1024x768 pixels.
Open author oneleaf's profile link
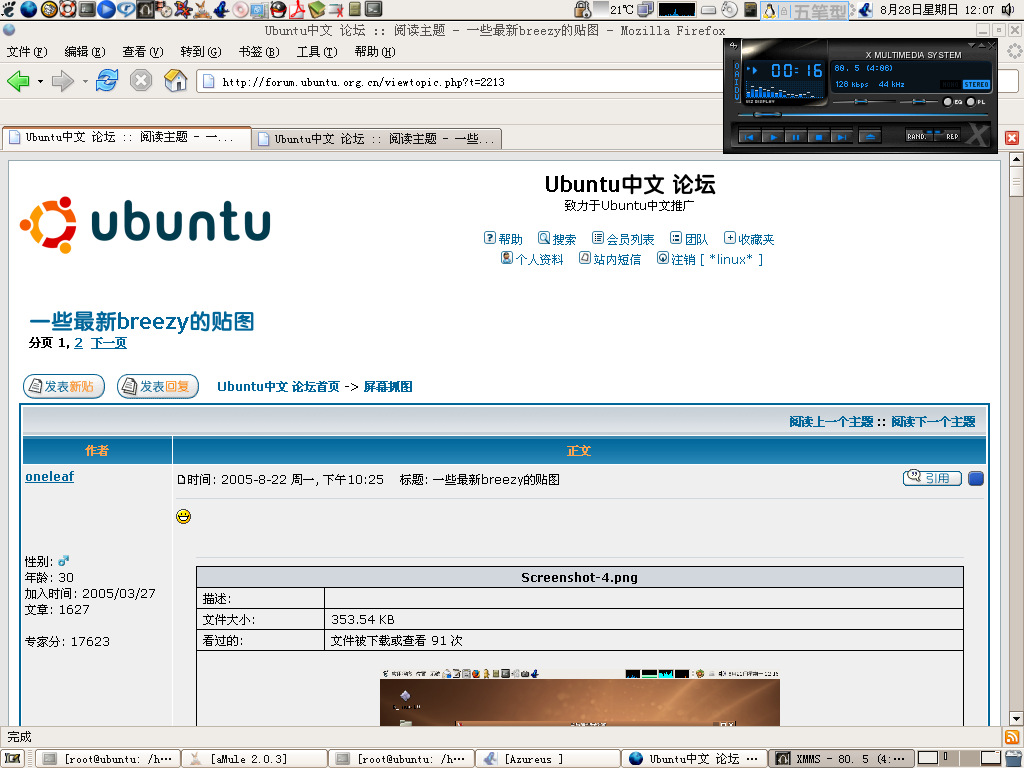click(50, 477)
